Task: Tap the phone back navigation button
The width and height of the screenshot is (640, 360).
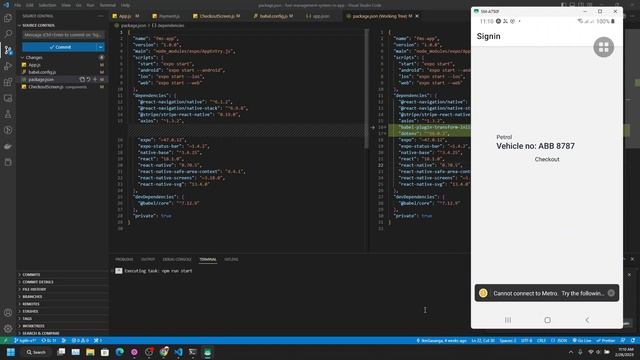Action: point(587,320)
